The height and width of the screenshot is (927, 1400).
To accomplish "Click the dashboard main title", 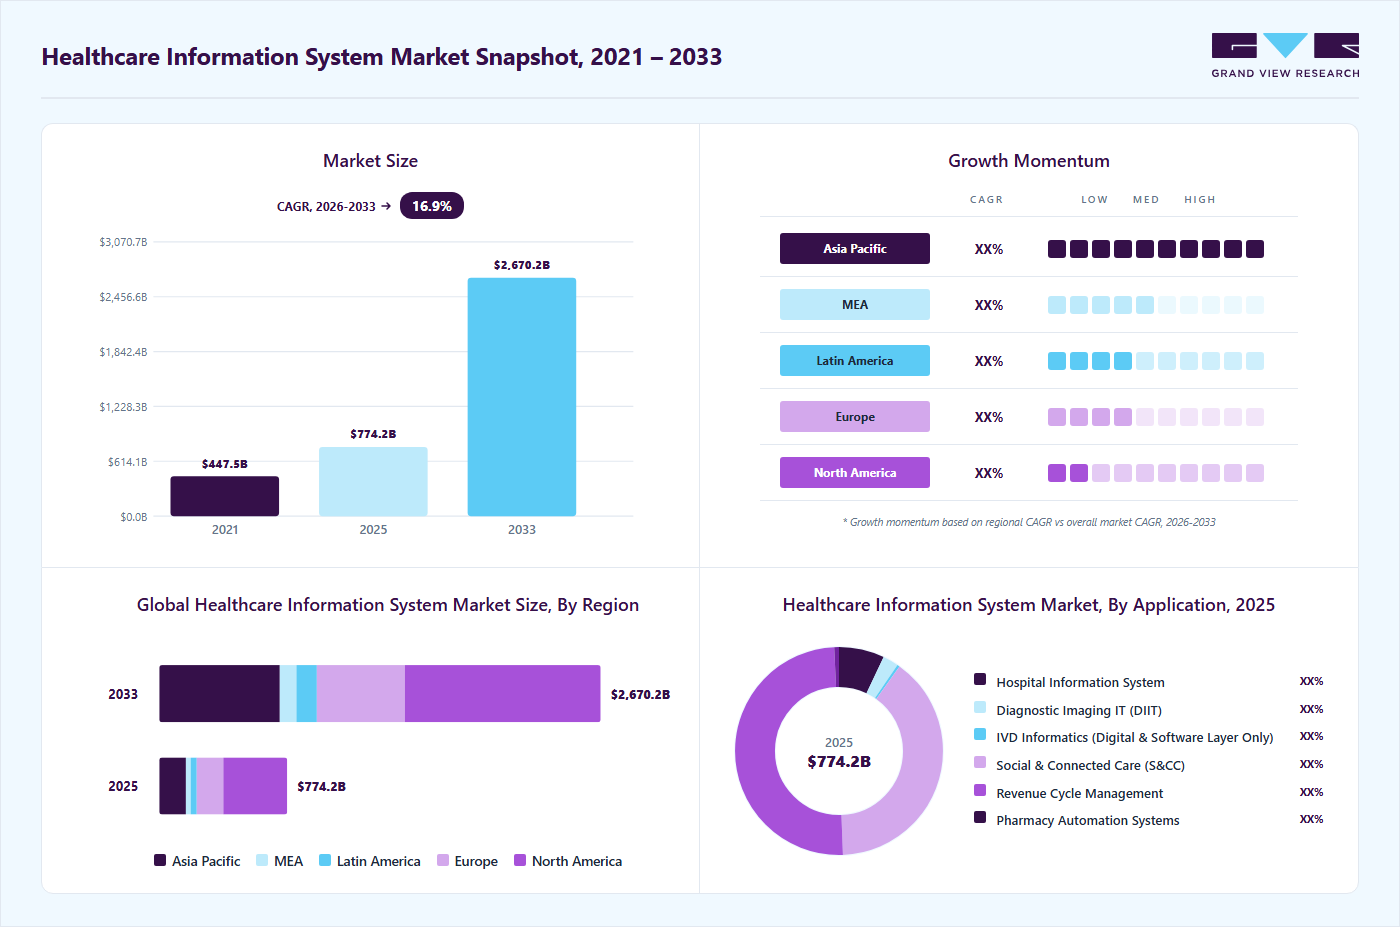I will click(x=382, y=57).
